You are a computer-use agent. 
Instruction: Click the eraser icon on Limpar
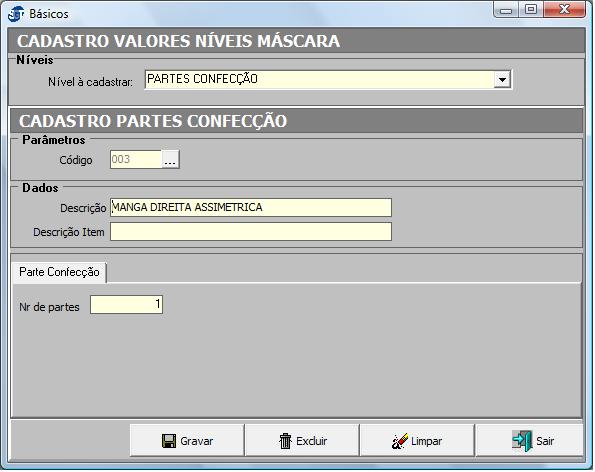point(400,441)
